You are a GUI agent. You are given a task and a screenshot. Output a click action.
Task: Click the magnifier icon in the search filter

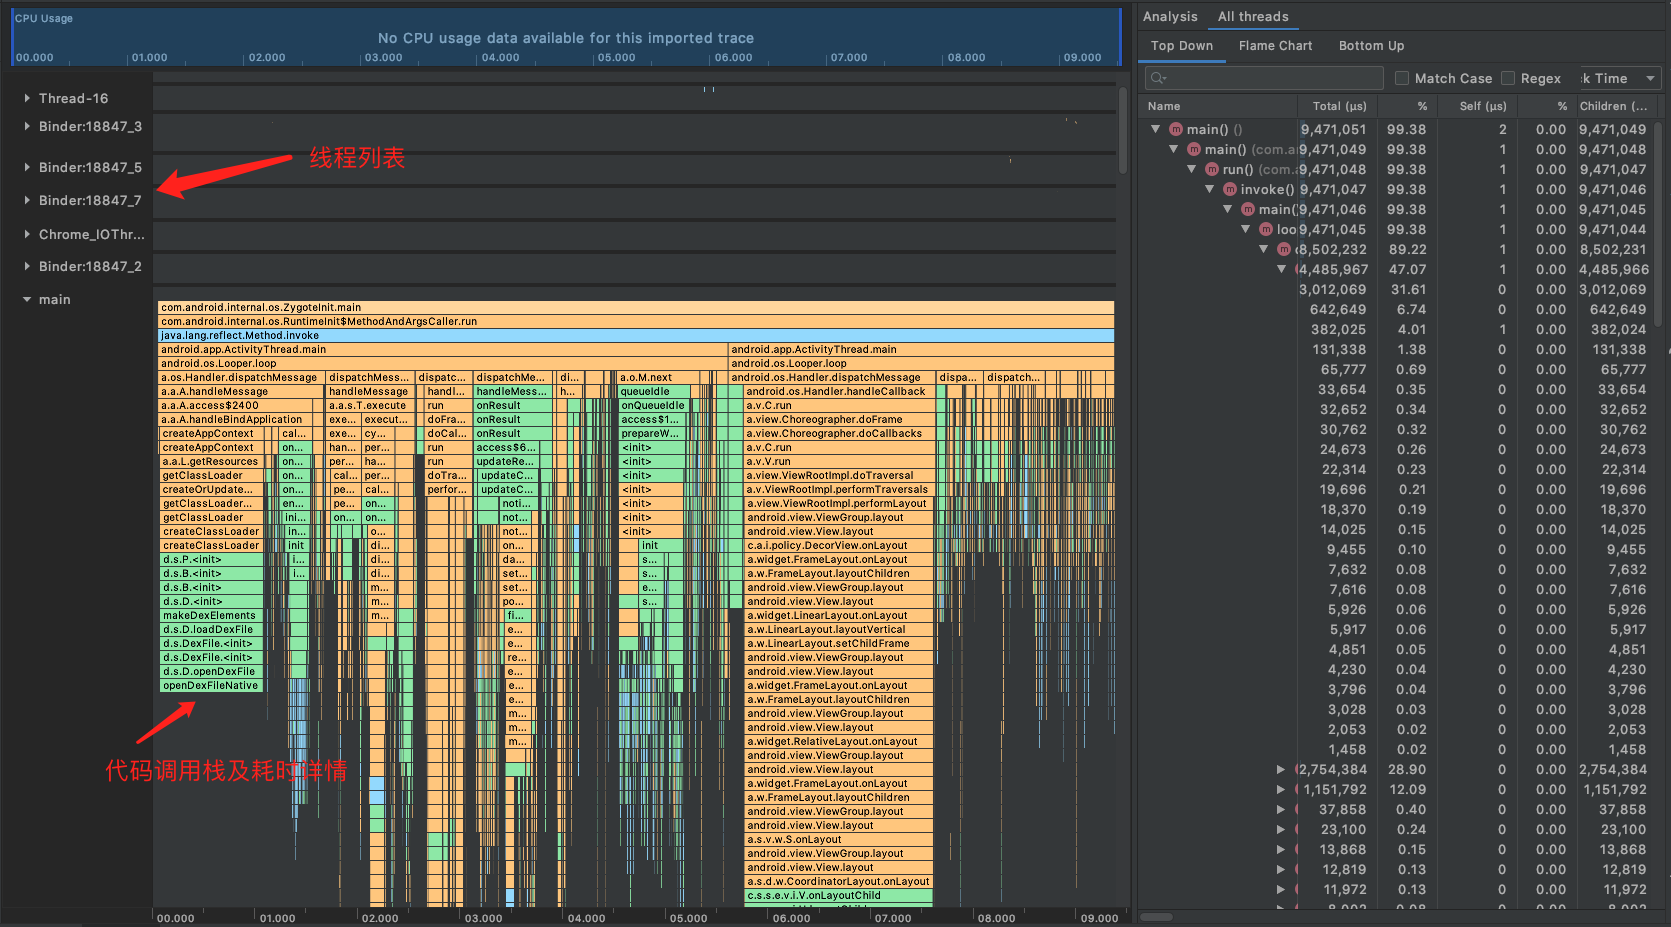(x=1157, y=77)
